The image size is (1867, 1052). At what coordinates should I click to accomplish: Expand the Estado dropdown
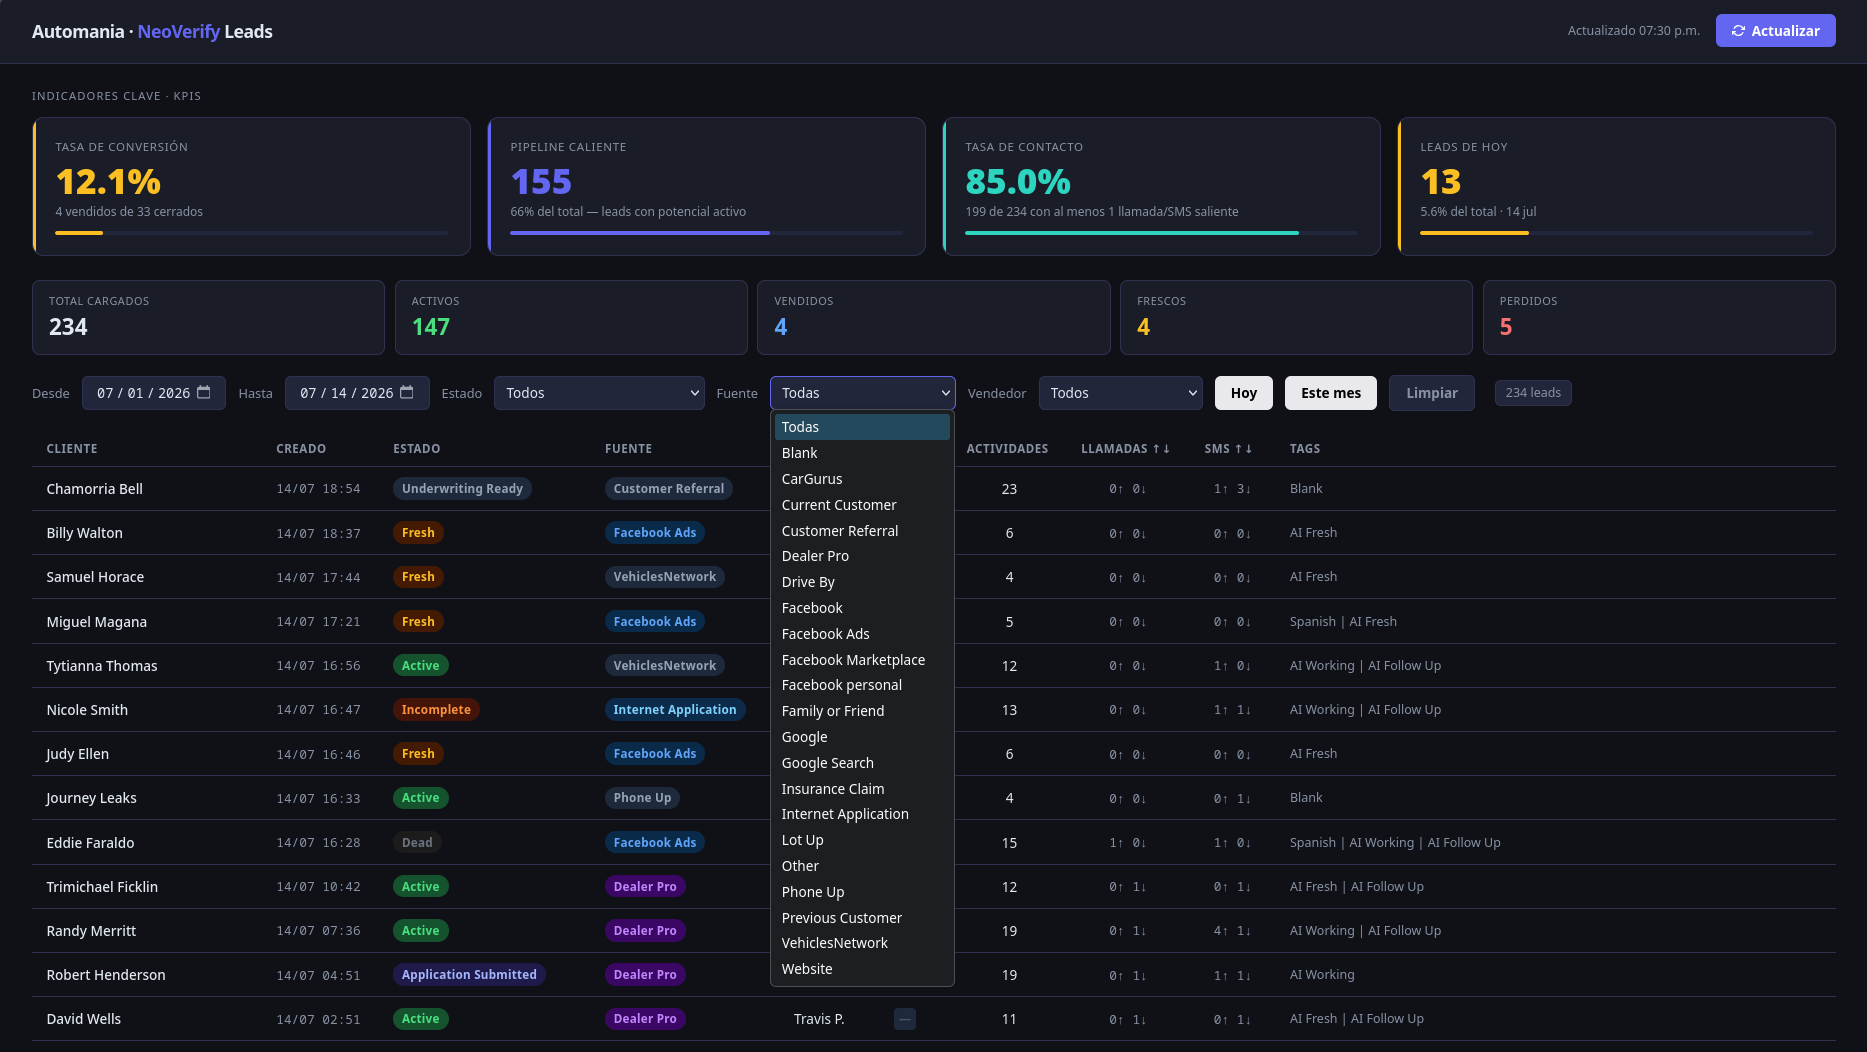pyautogui.click(x=599, y=393)
